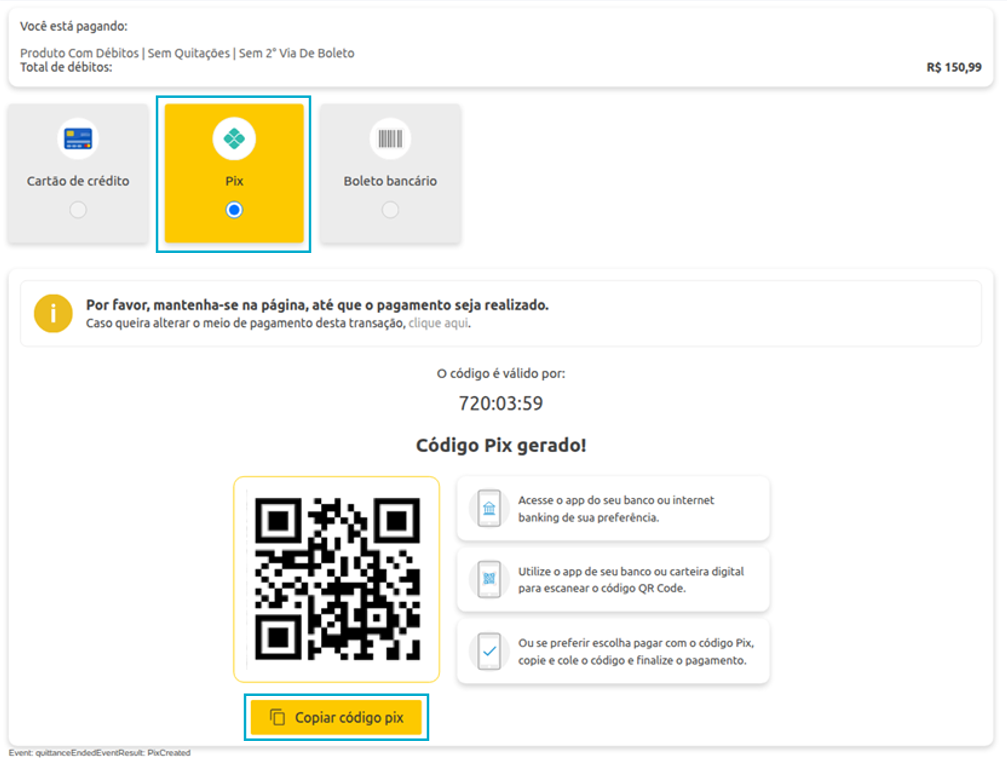Click the Event quittanceEndedEventResult footer text

(x=100, y=753)
